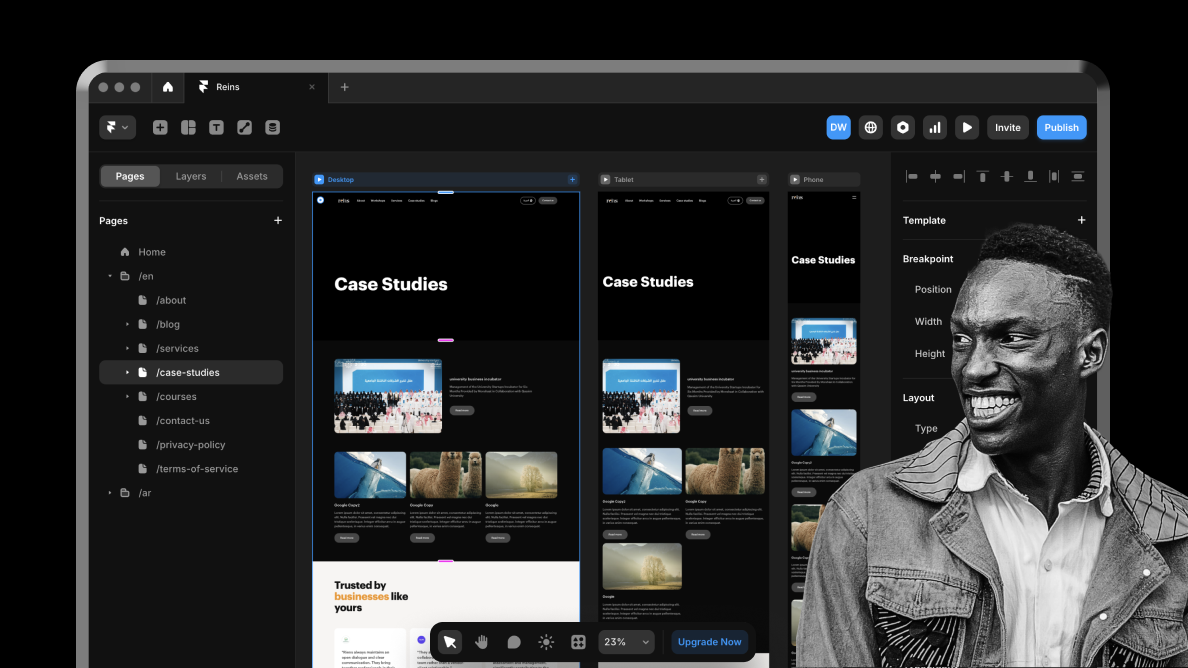Open the Framer logo main menu dropdown
This screenshot has width=1188, height=668.
click(x=117, y=128)
